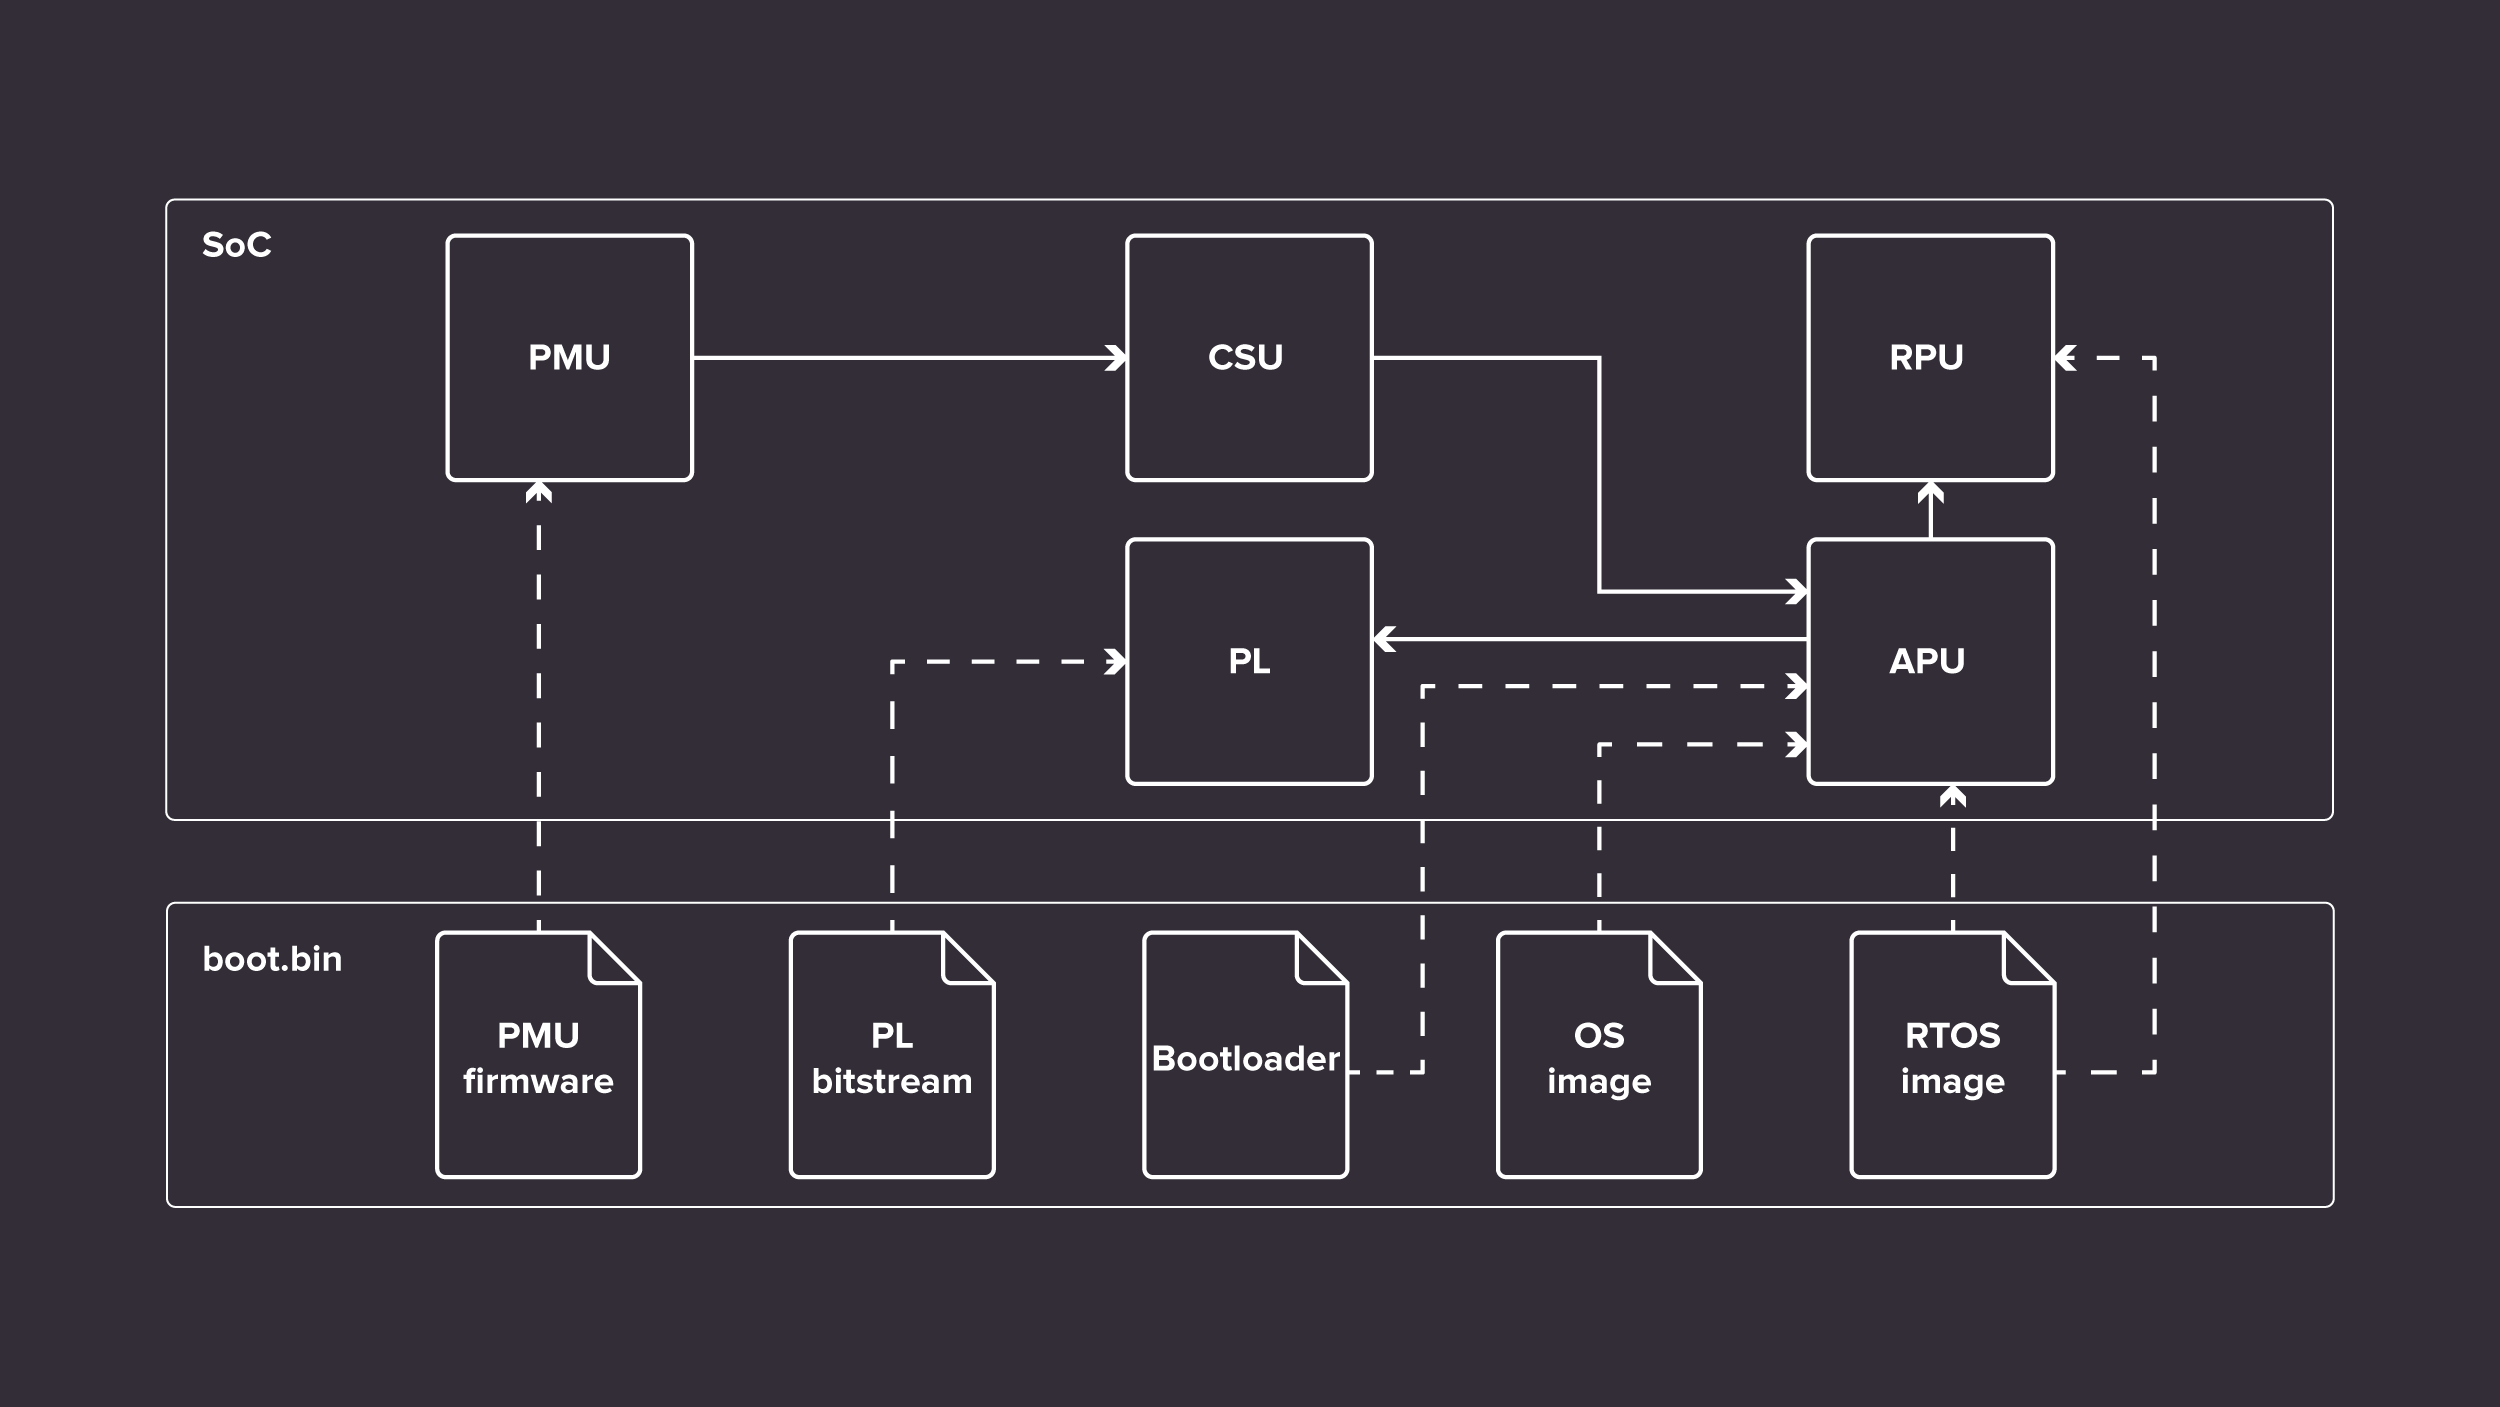Click the PL block in SoC diagram
Image resolution: width=2500 pixels, height=1407 pixels.
pyautogui.click(x=1250, y=660)
